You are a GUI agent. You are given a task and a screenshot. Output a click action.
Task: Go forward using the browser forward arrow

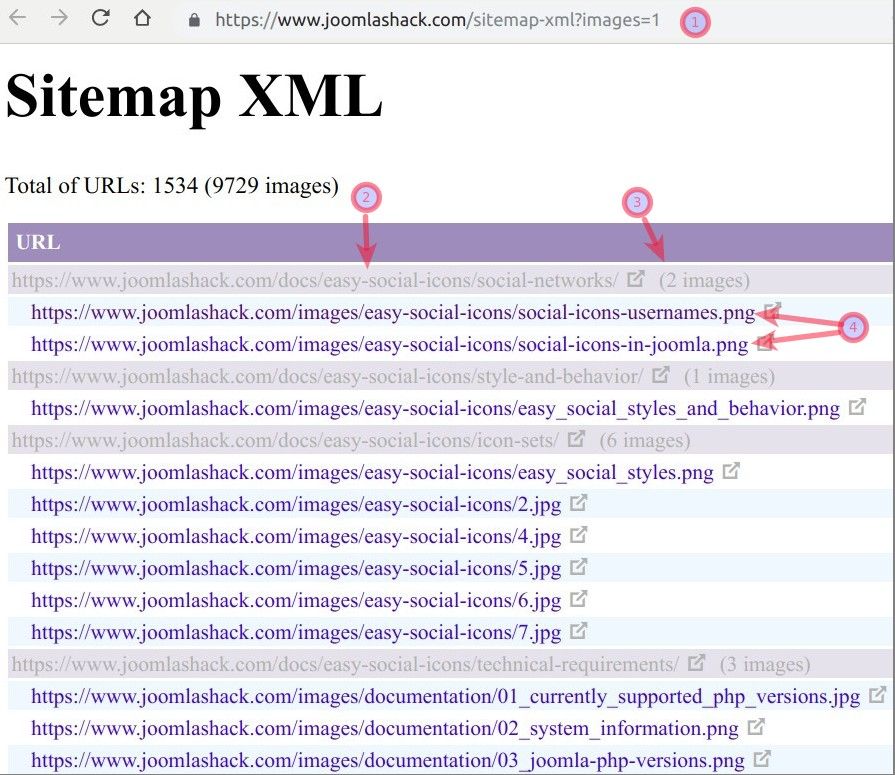coord(59,18)
